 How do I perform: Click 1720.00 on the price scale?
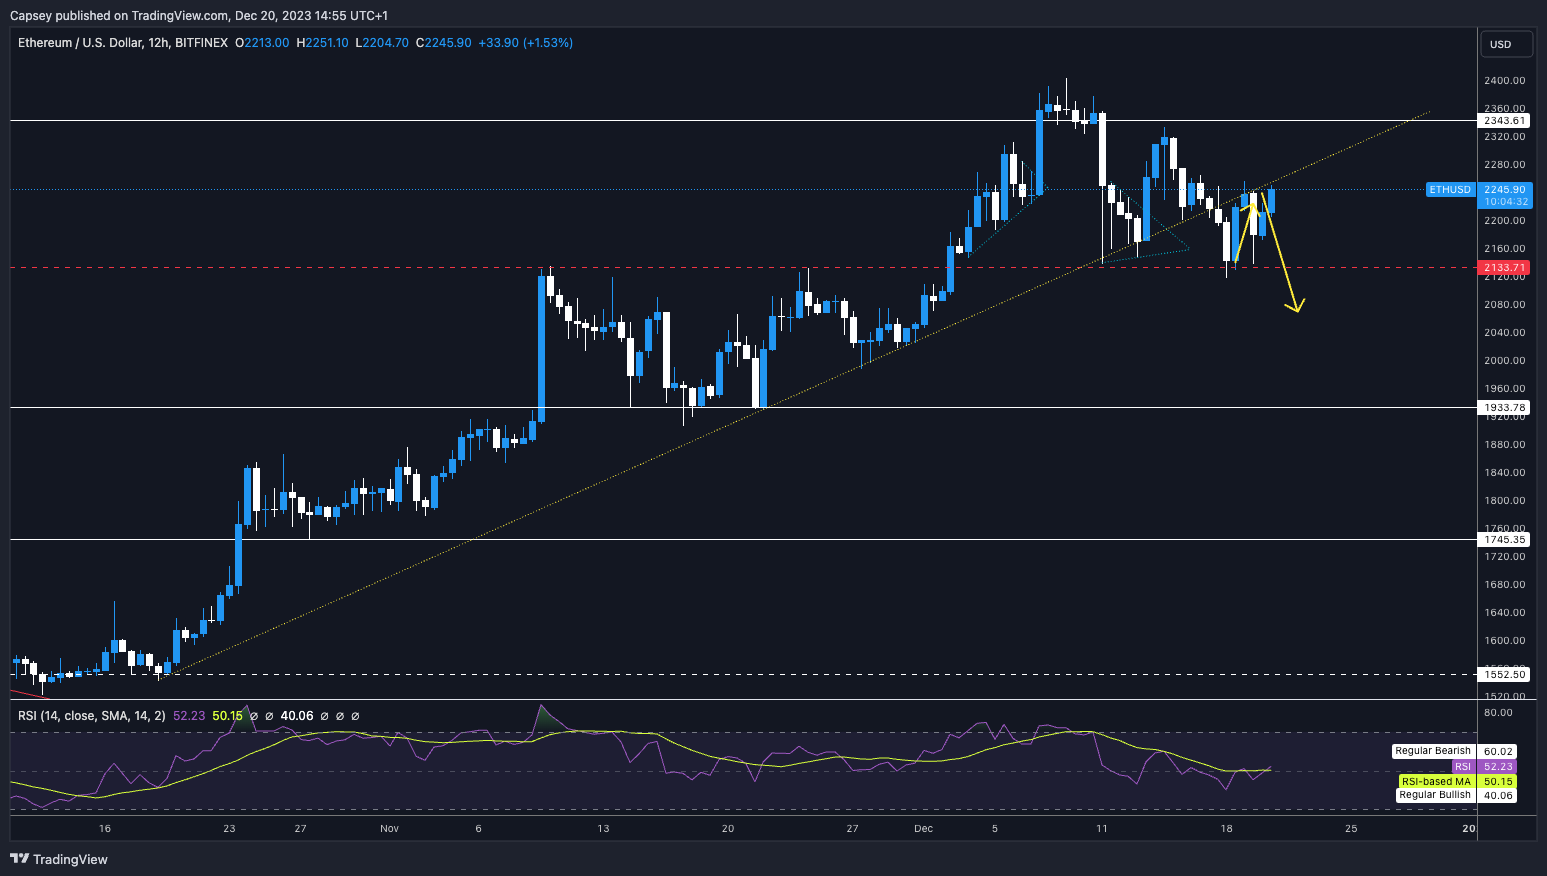1504,556
